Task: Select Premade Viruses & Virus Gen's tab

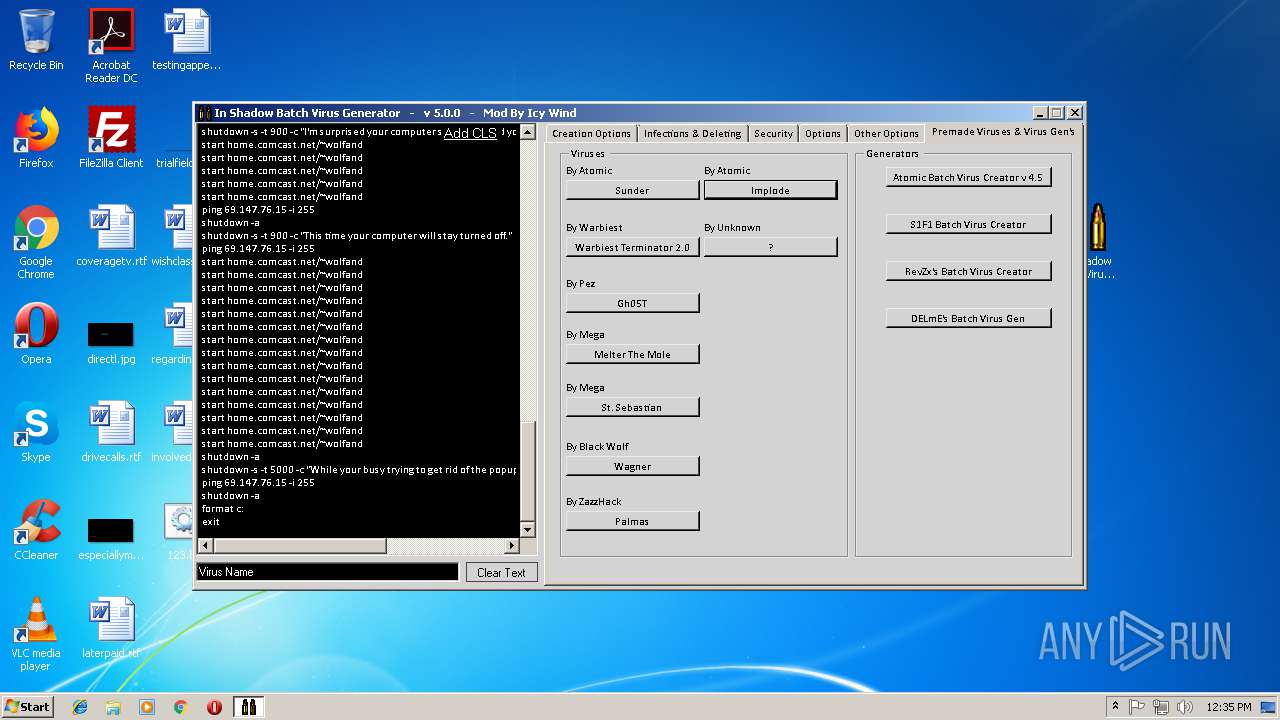Action: 1003,132
